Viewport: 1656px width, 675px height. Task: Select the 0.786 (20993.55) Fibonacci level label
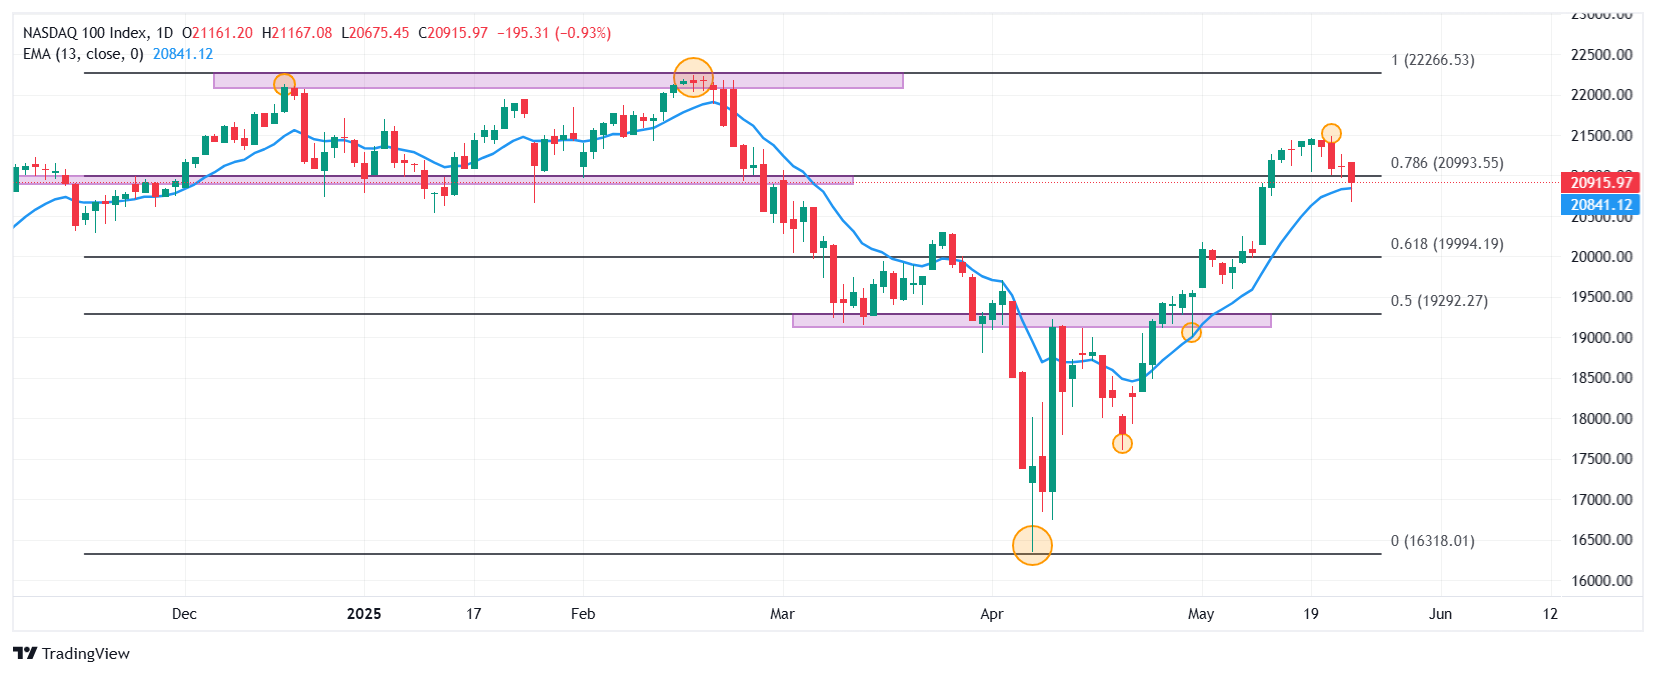pyautogui.click(x=1447, y=163)
